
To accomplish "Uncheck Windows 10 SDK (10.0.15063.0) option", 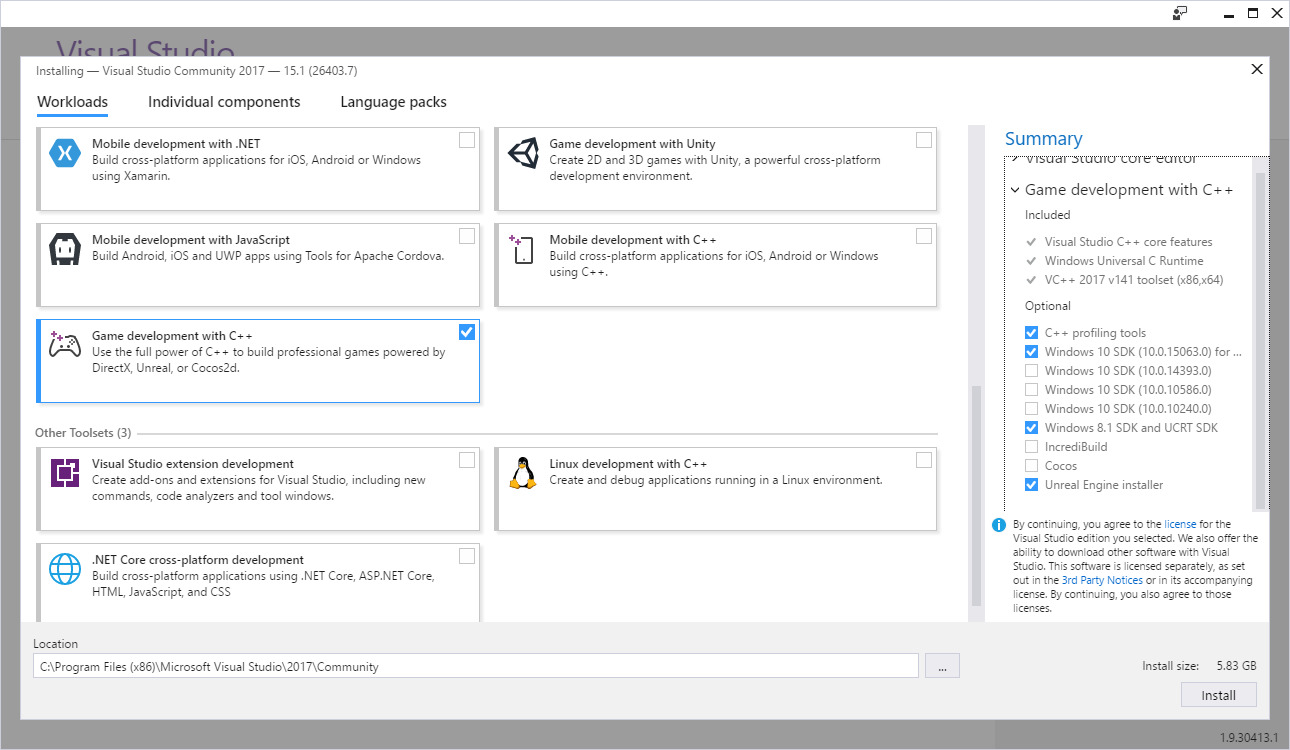I will click(x=1031, y=352).
